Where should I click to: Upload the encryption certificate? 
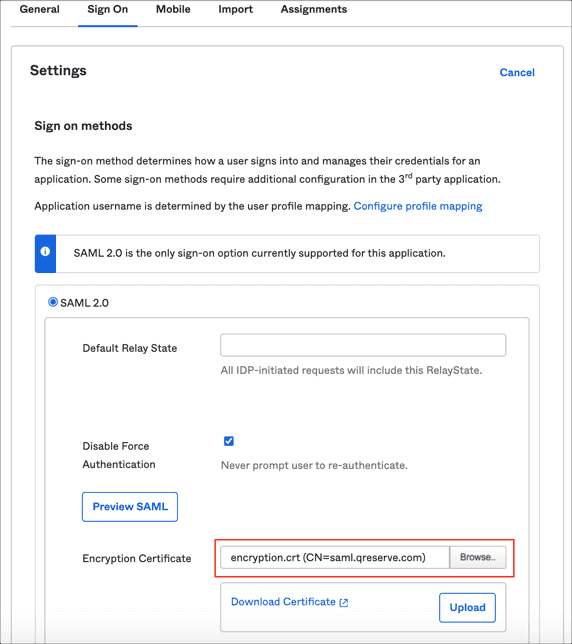click(x=467, y=607)
